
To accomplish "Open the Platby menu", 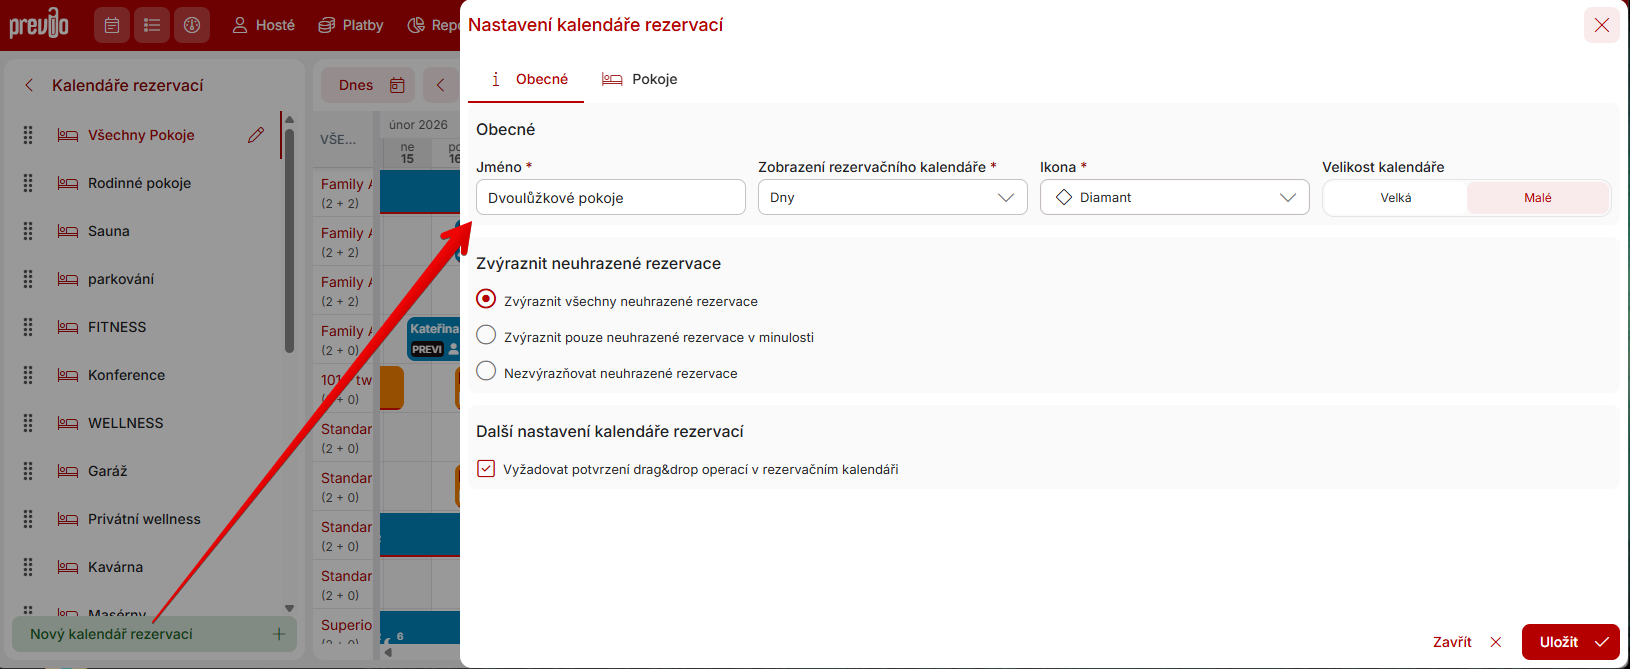I will [x=351, y=25].
